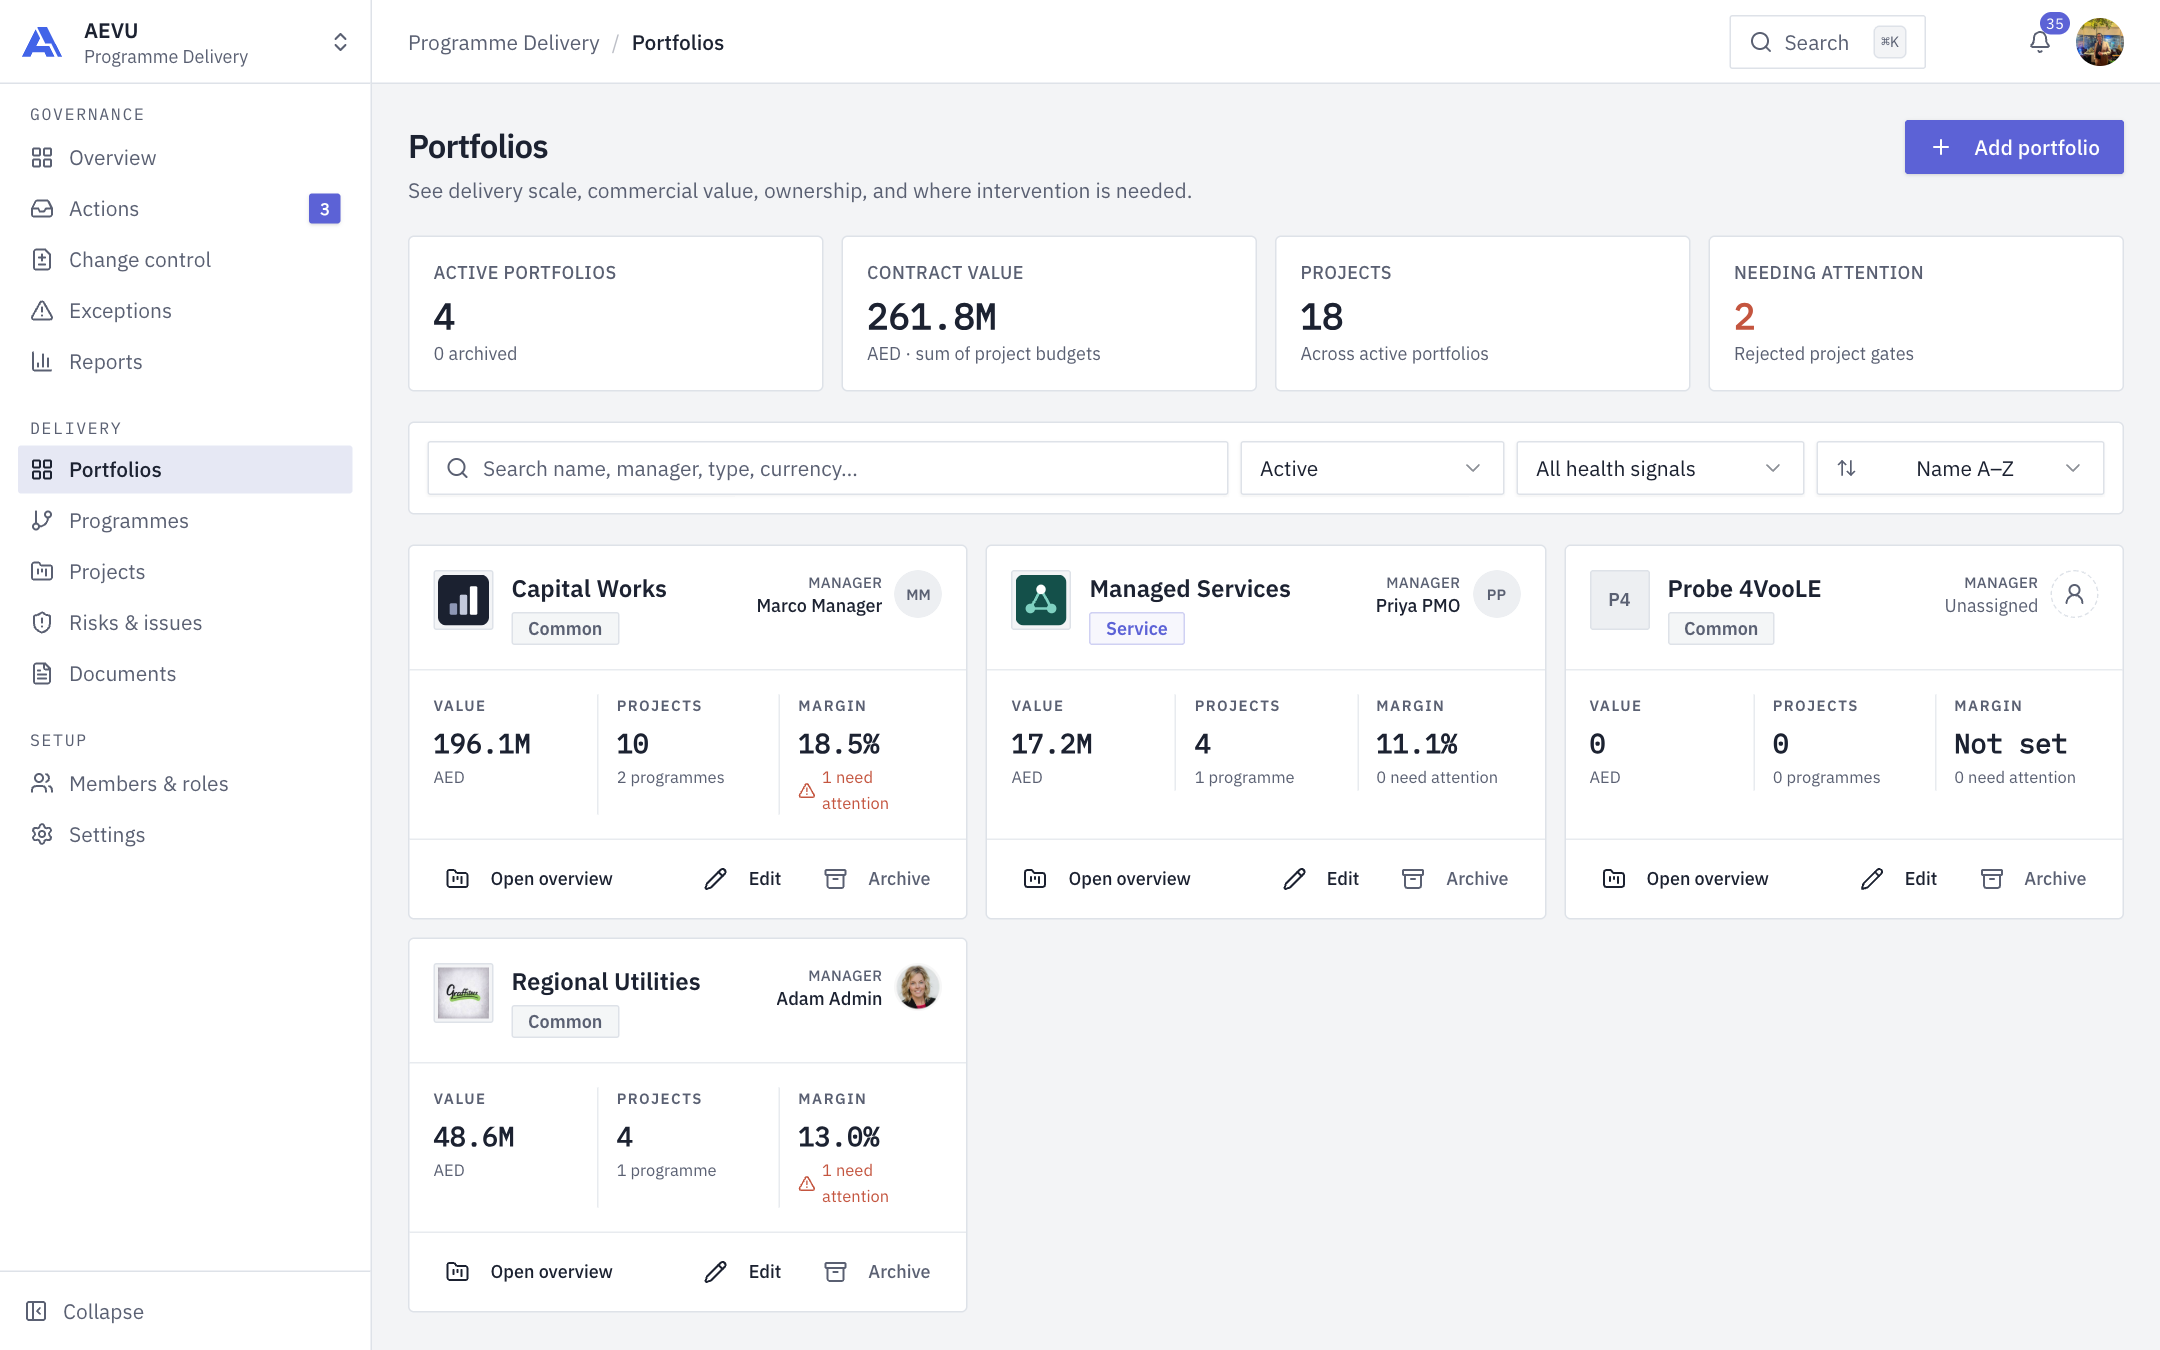
Task: Click the notifications bell icon
Action: [2040, 42]
